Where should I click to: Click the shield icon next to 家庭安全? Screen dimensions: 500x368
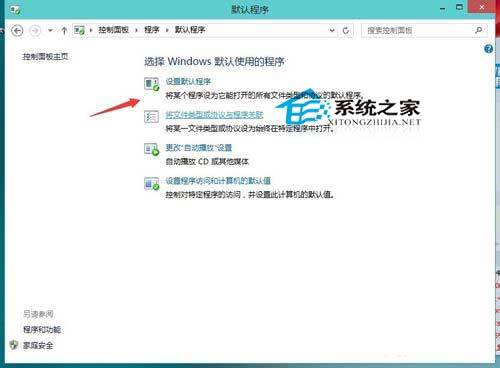(x=14, y=345)
